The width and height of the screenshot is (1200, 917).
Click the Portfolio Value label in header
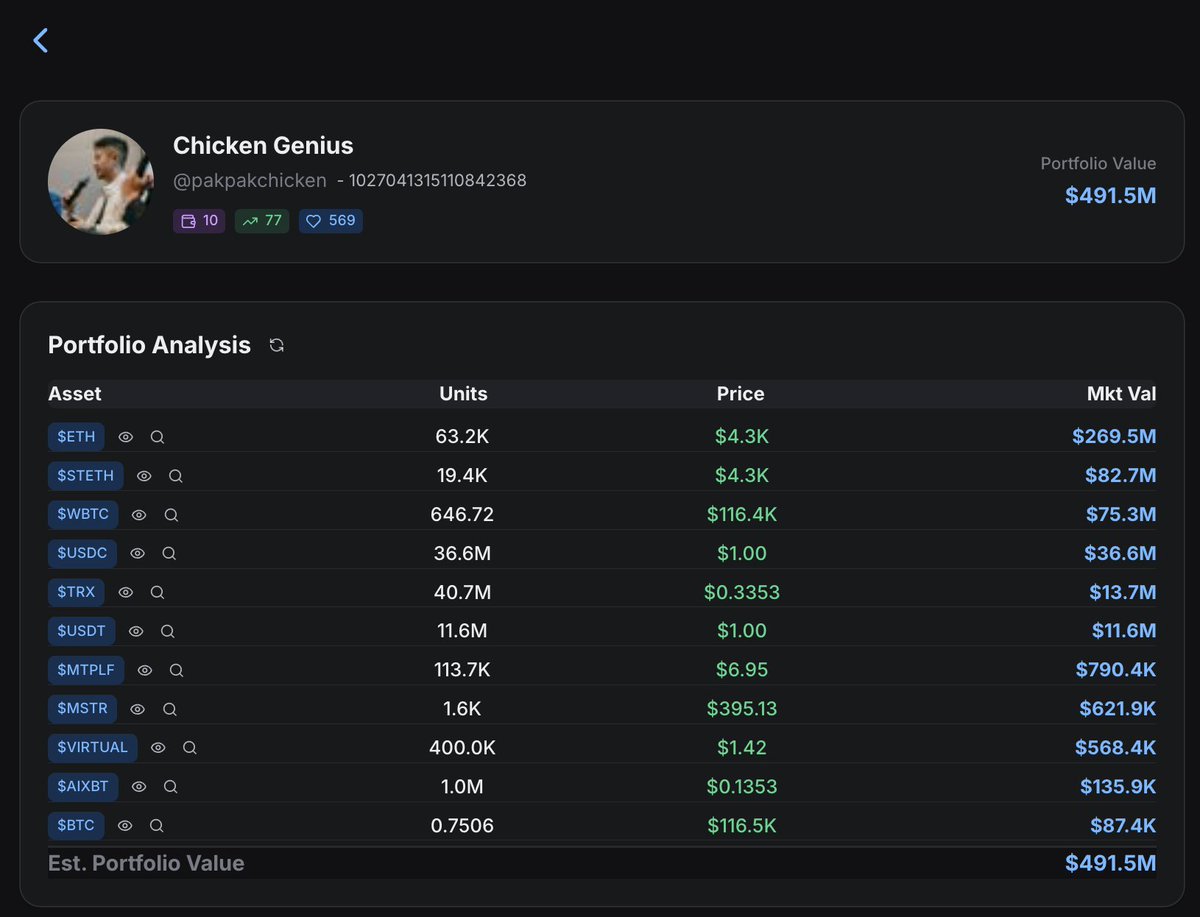click(x=1098, y=164)
